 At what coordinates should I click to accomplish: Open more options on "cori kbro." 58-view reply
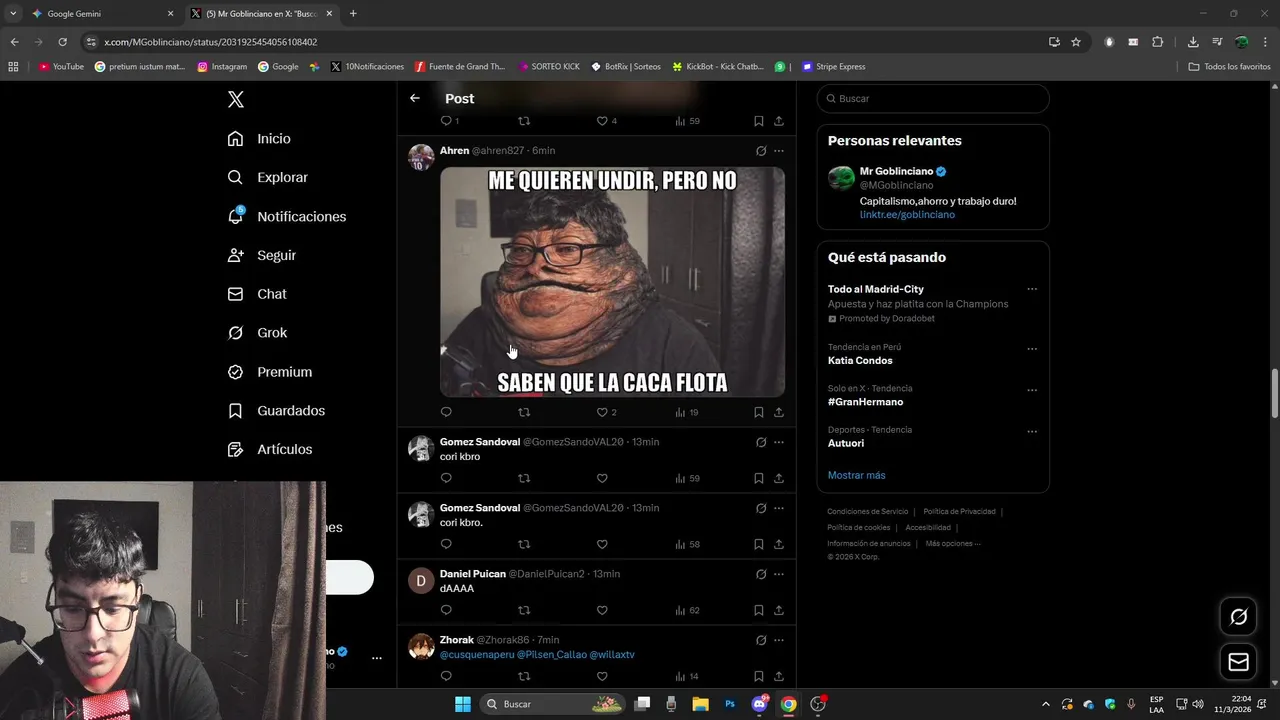click(779, 508)
